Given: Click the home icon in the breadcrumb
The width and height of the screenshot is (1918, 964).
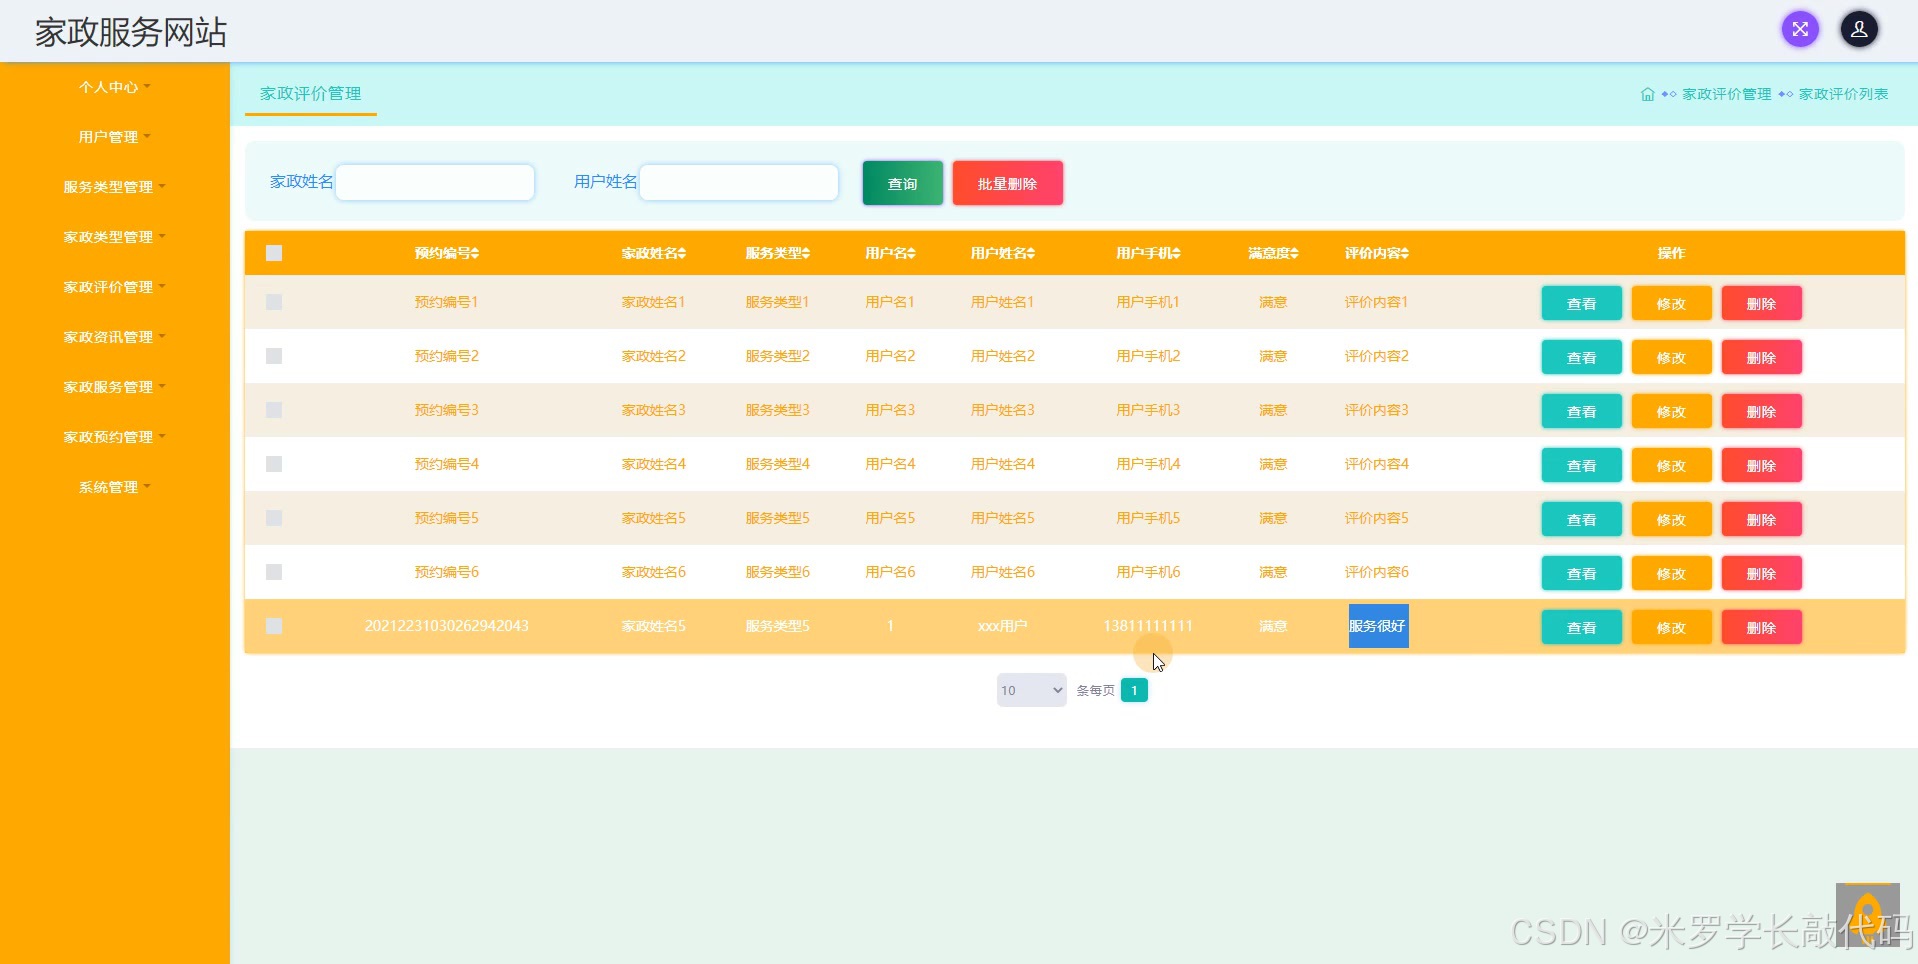Looking at the screenshot, I should pyautogui.click(x=1647, y=94).
